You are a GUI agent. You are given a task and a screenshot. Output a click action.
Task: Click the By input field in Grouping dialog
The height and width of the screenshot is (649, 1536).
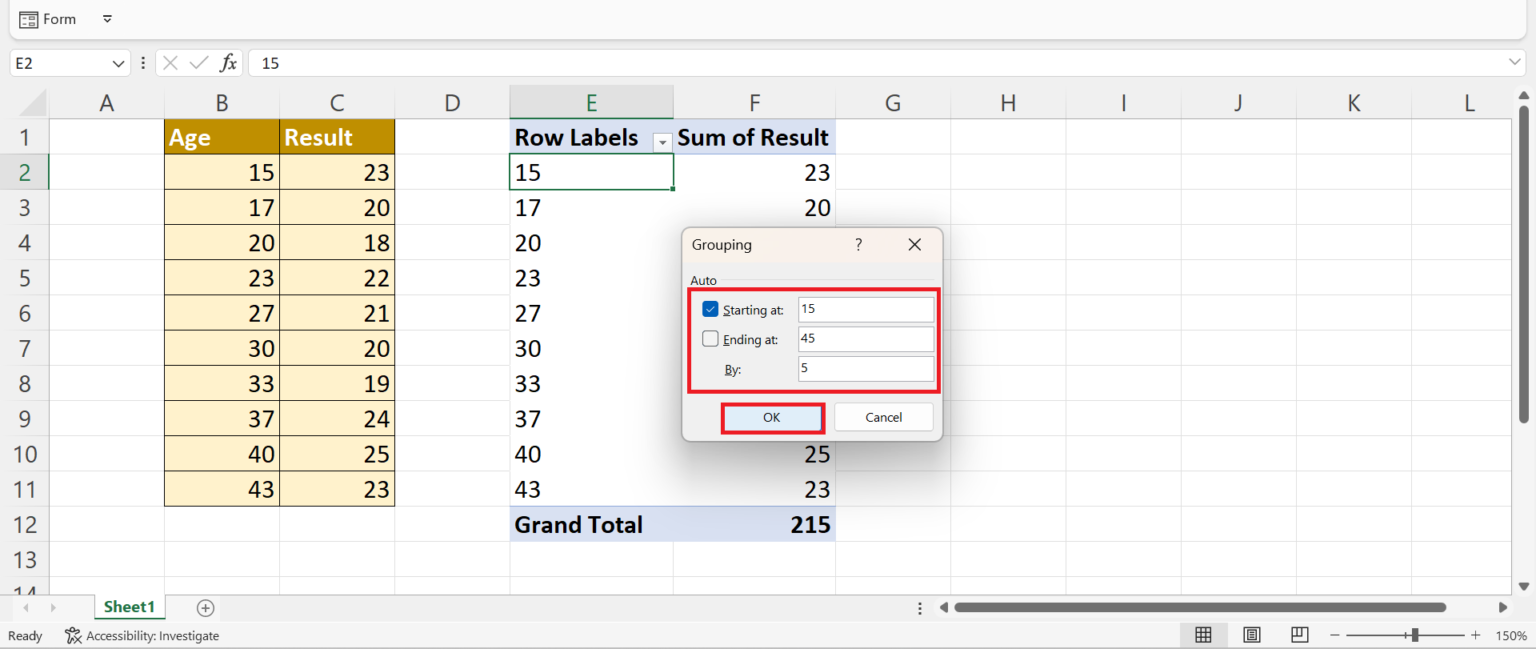pos(864,368)
